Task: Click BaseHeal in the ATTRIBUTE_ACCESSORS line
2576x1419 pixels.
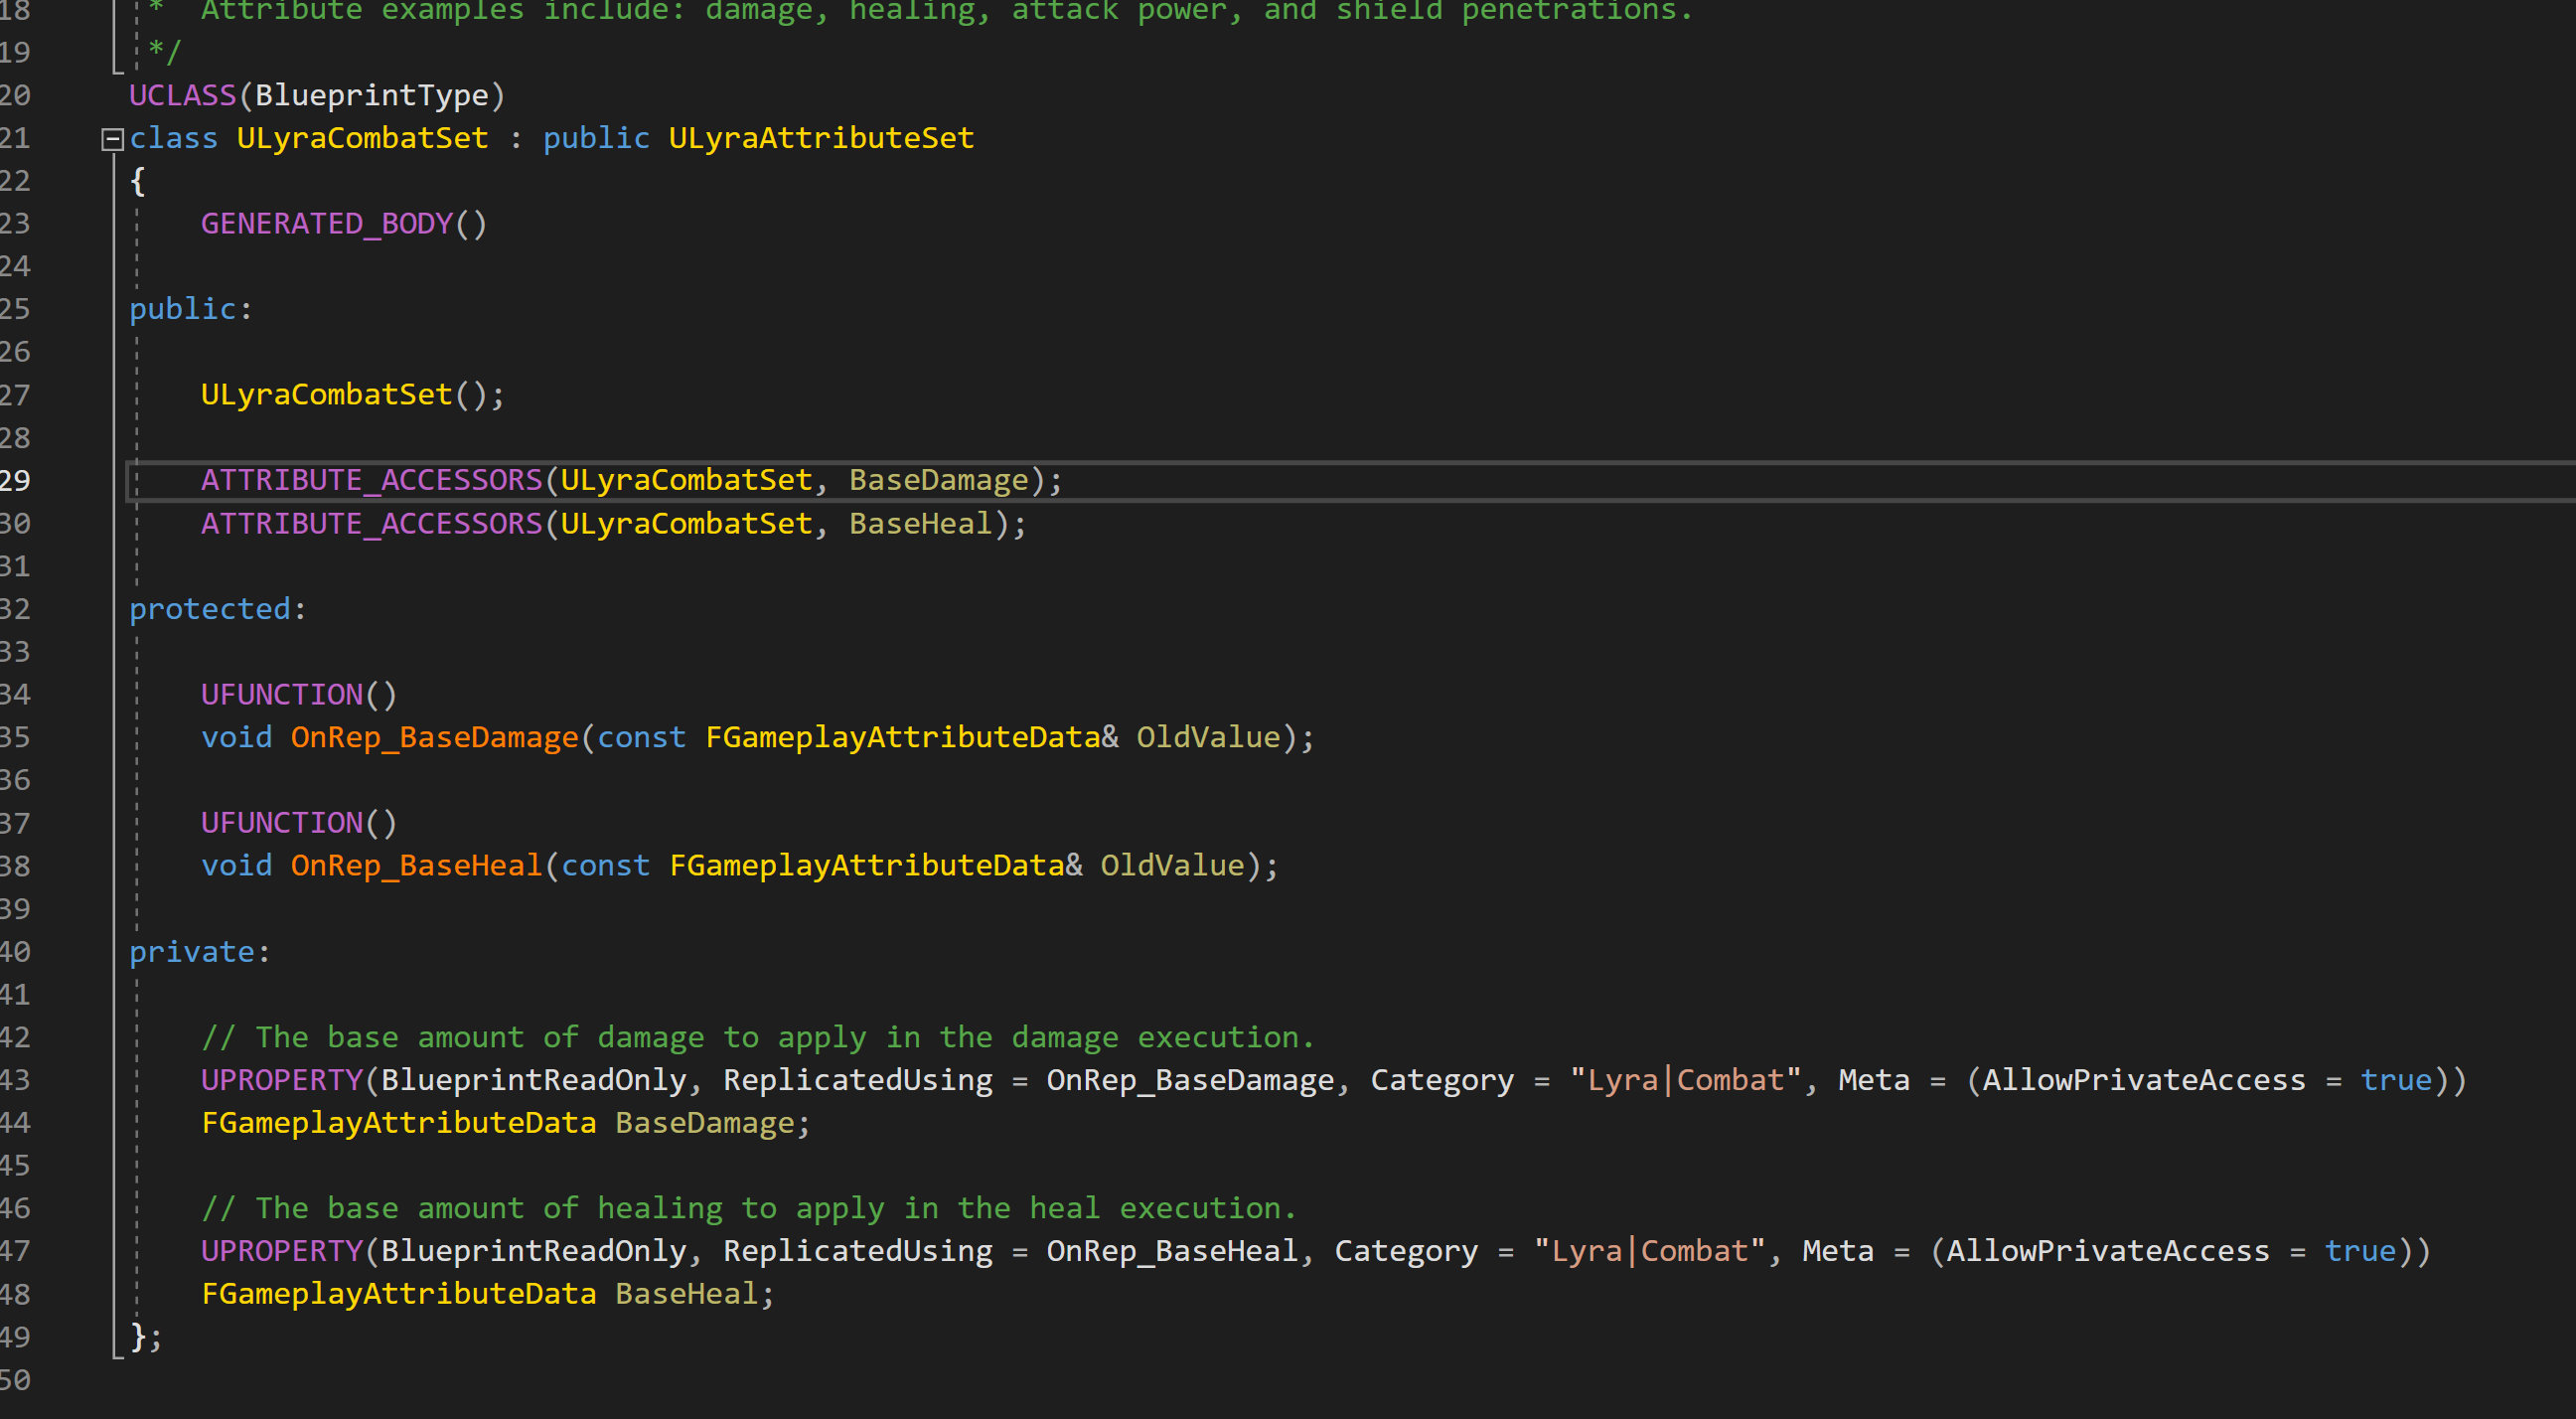Action: [920, 523]
